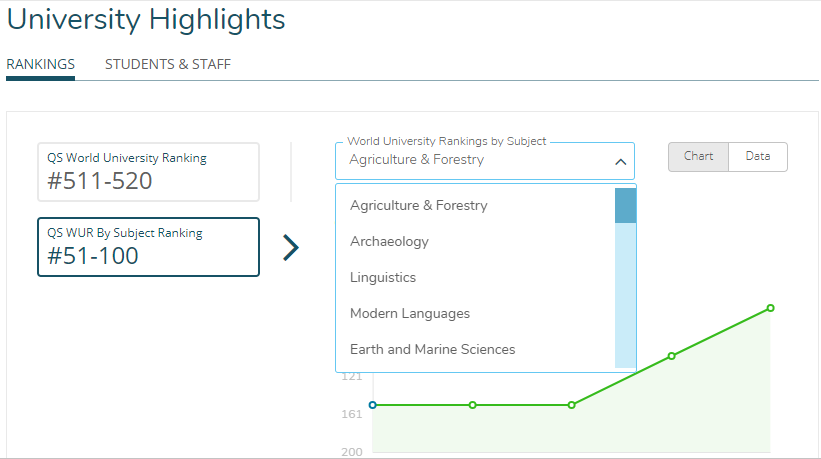Choose Archaeology from subject list
The height and width of the screenshot is (459, 821).
[x=389, y=241]
